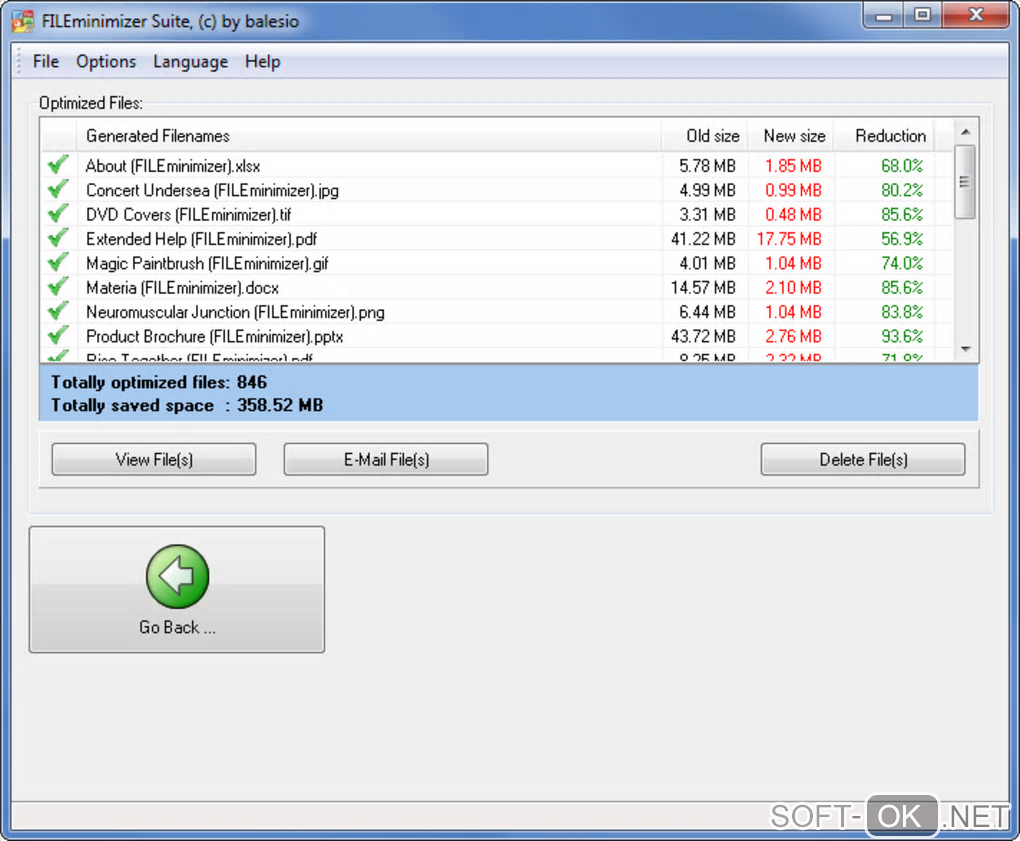Click the 14.57 MB old size value

703,288
